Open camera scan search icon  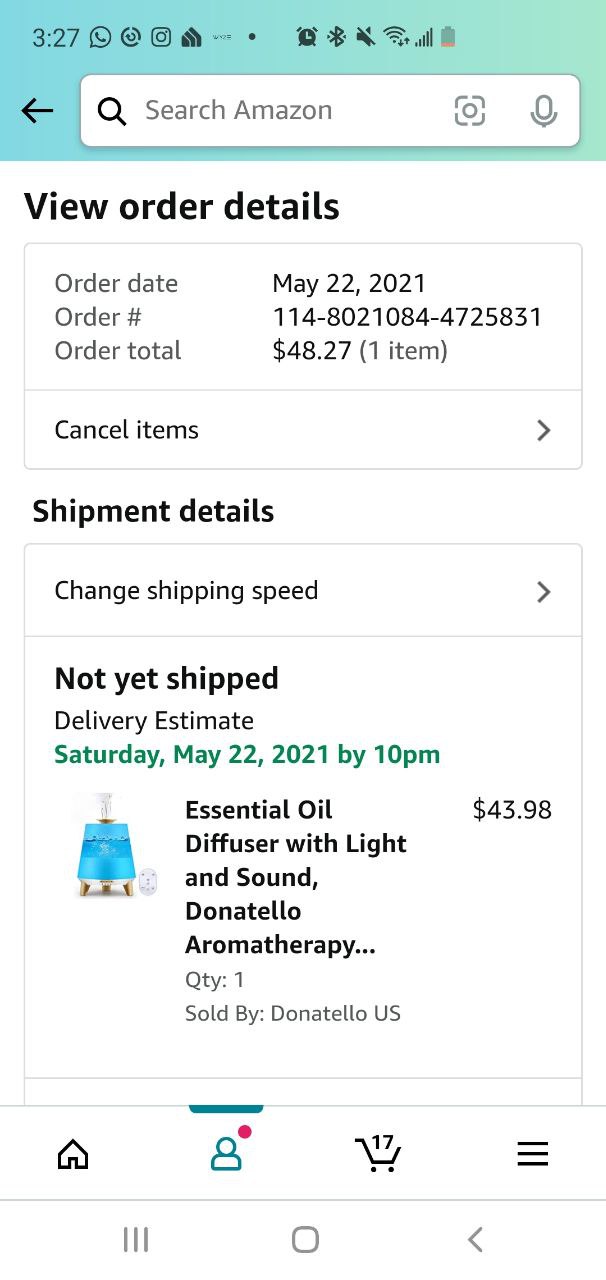pyautogui.click(x=469, y=111)
